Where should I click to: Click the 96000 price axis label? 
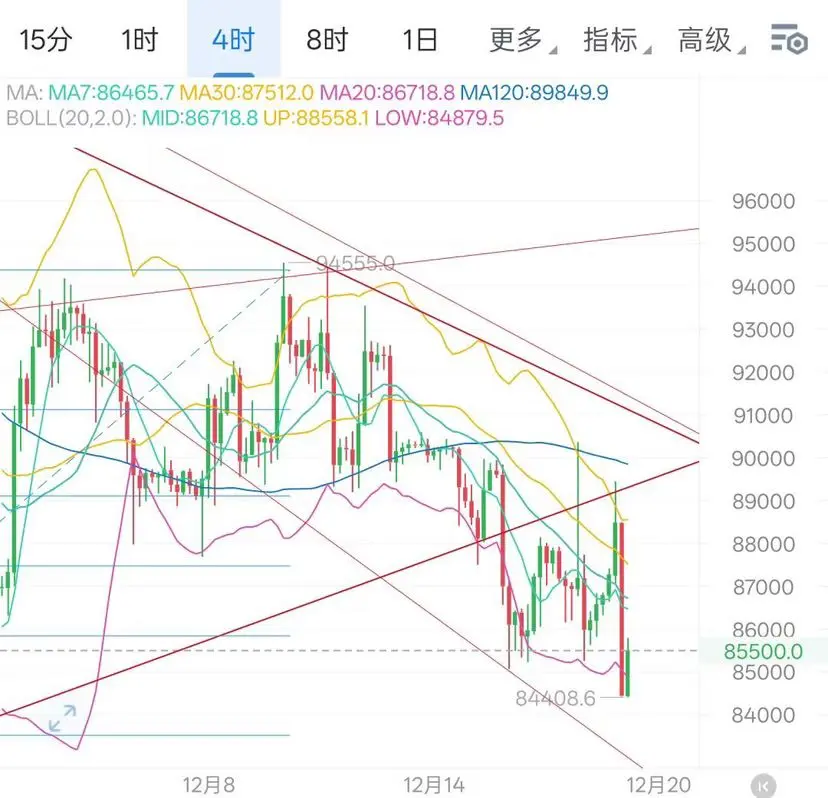(x=763, y=201)
